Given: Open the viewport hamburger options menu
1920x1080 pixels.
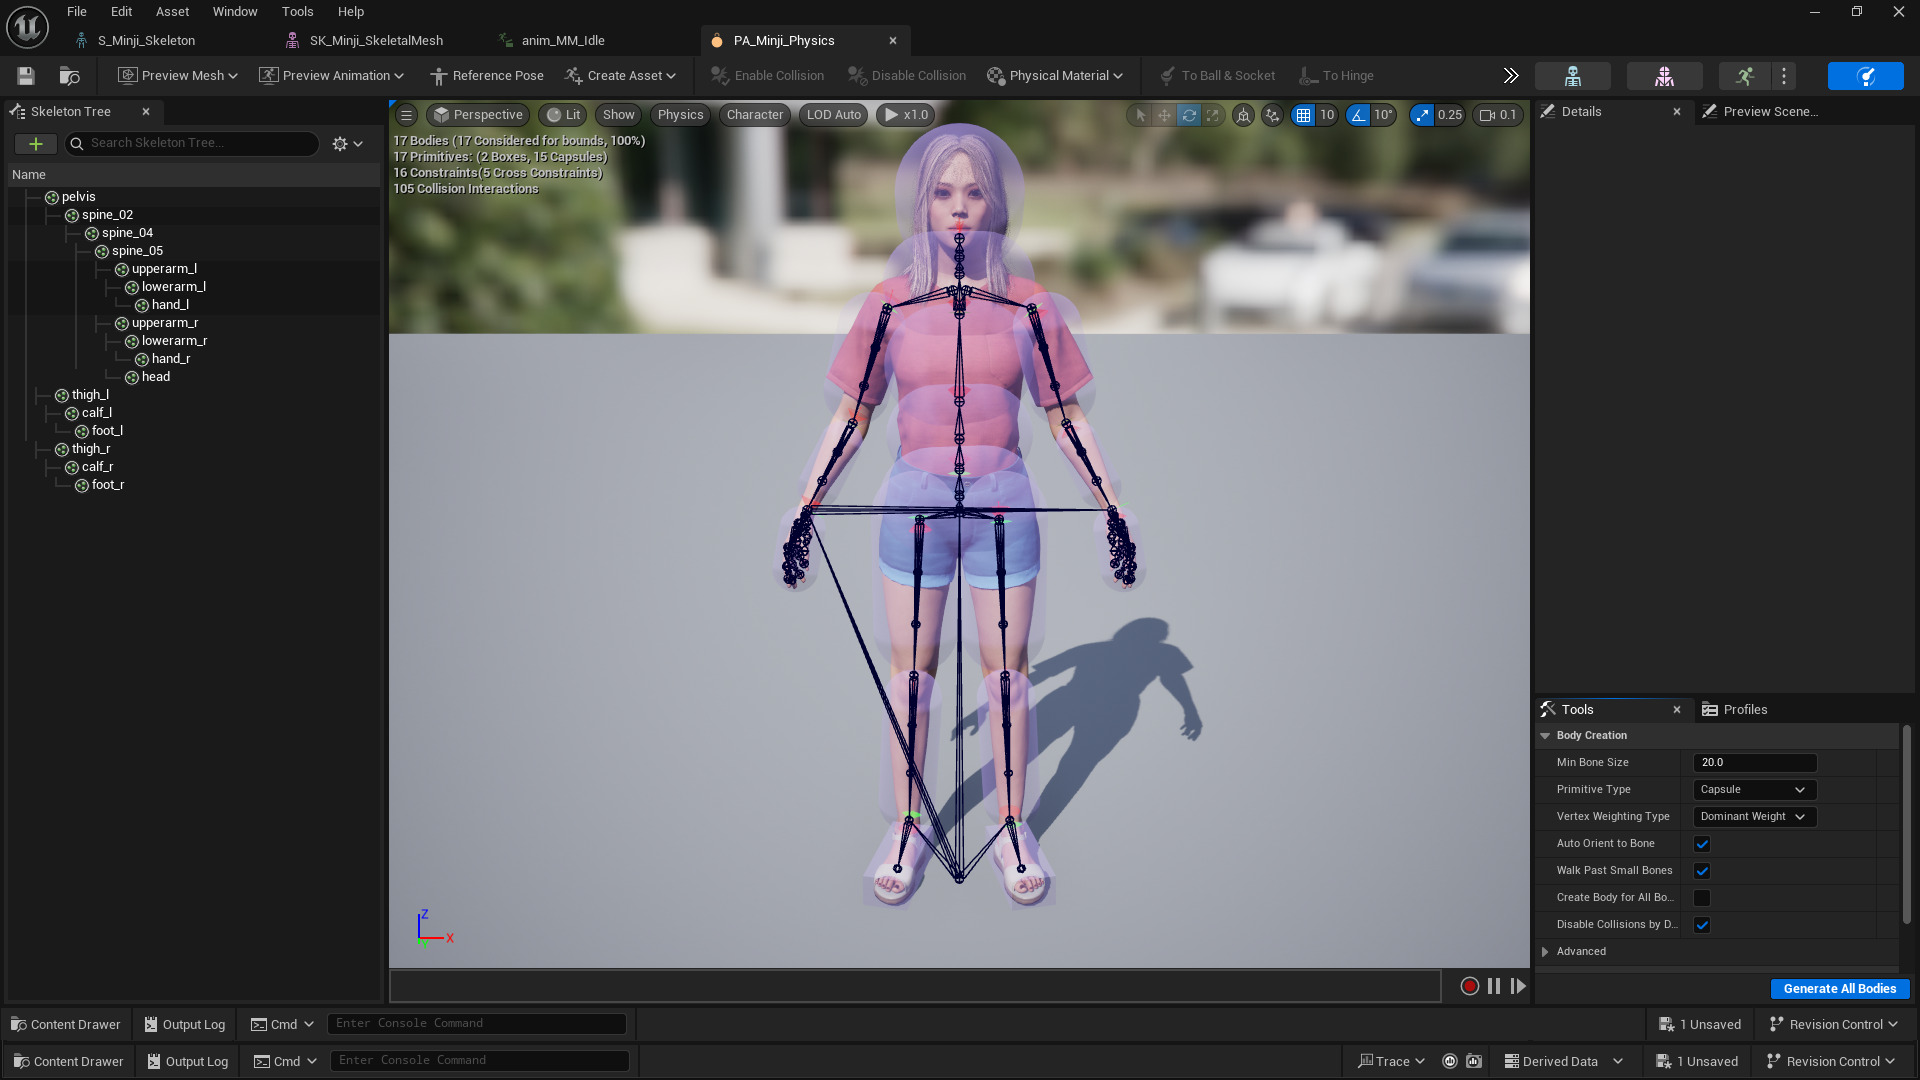Looking at the screenshot, I should tap(406, 115).
